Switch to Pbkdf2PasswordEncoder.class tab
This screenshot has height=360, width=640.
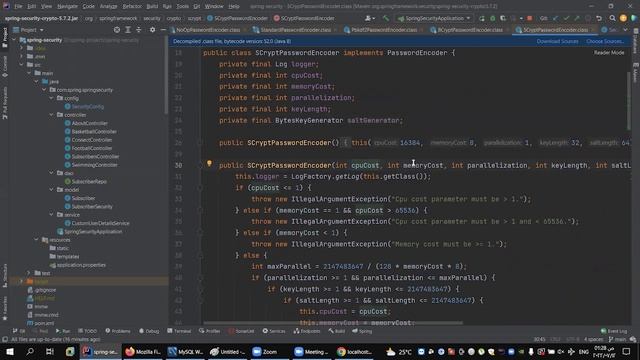point(383,30)
